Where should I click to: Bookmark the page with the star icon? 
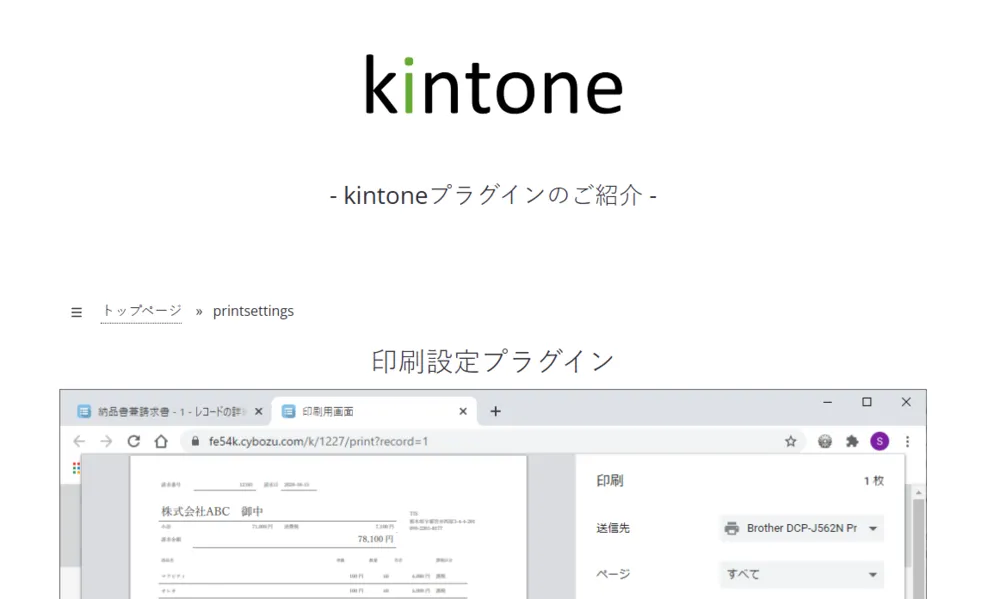790,441
